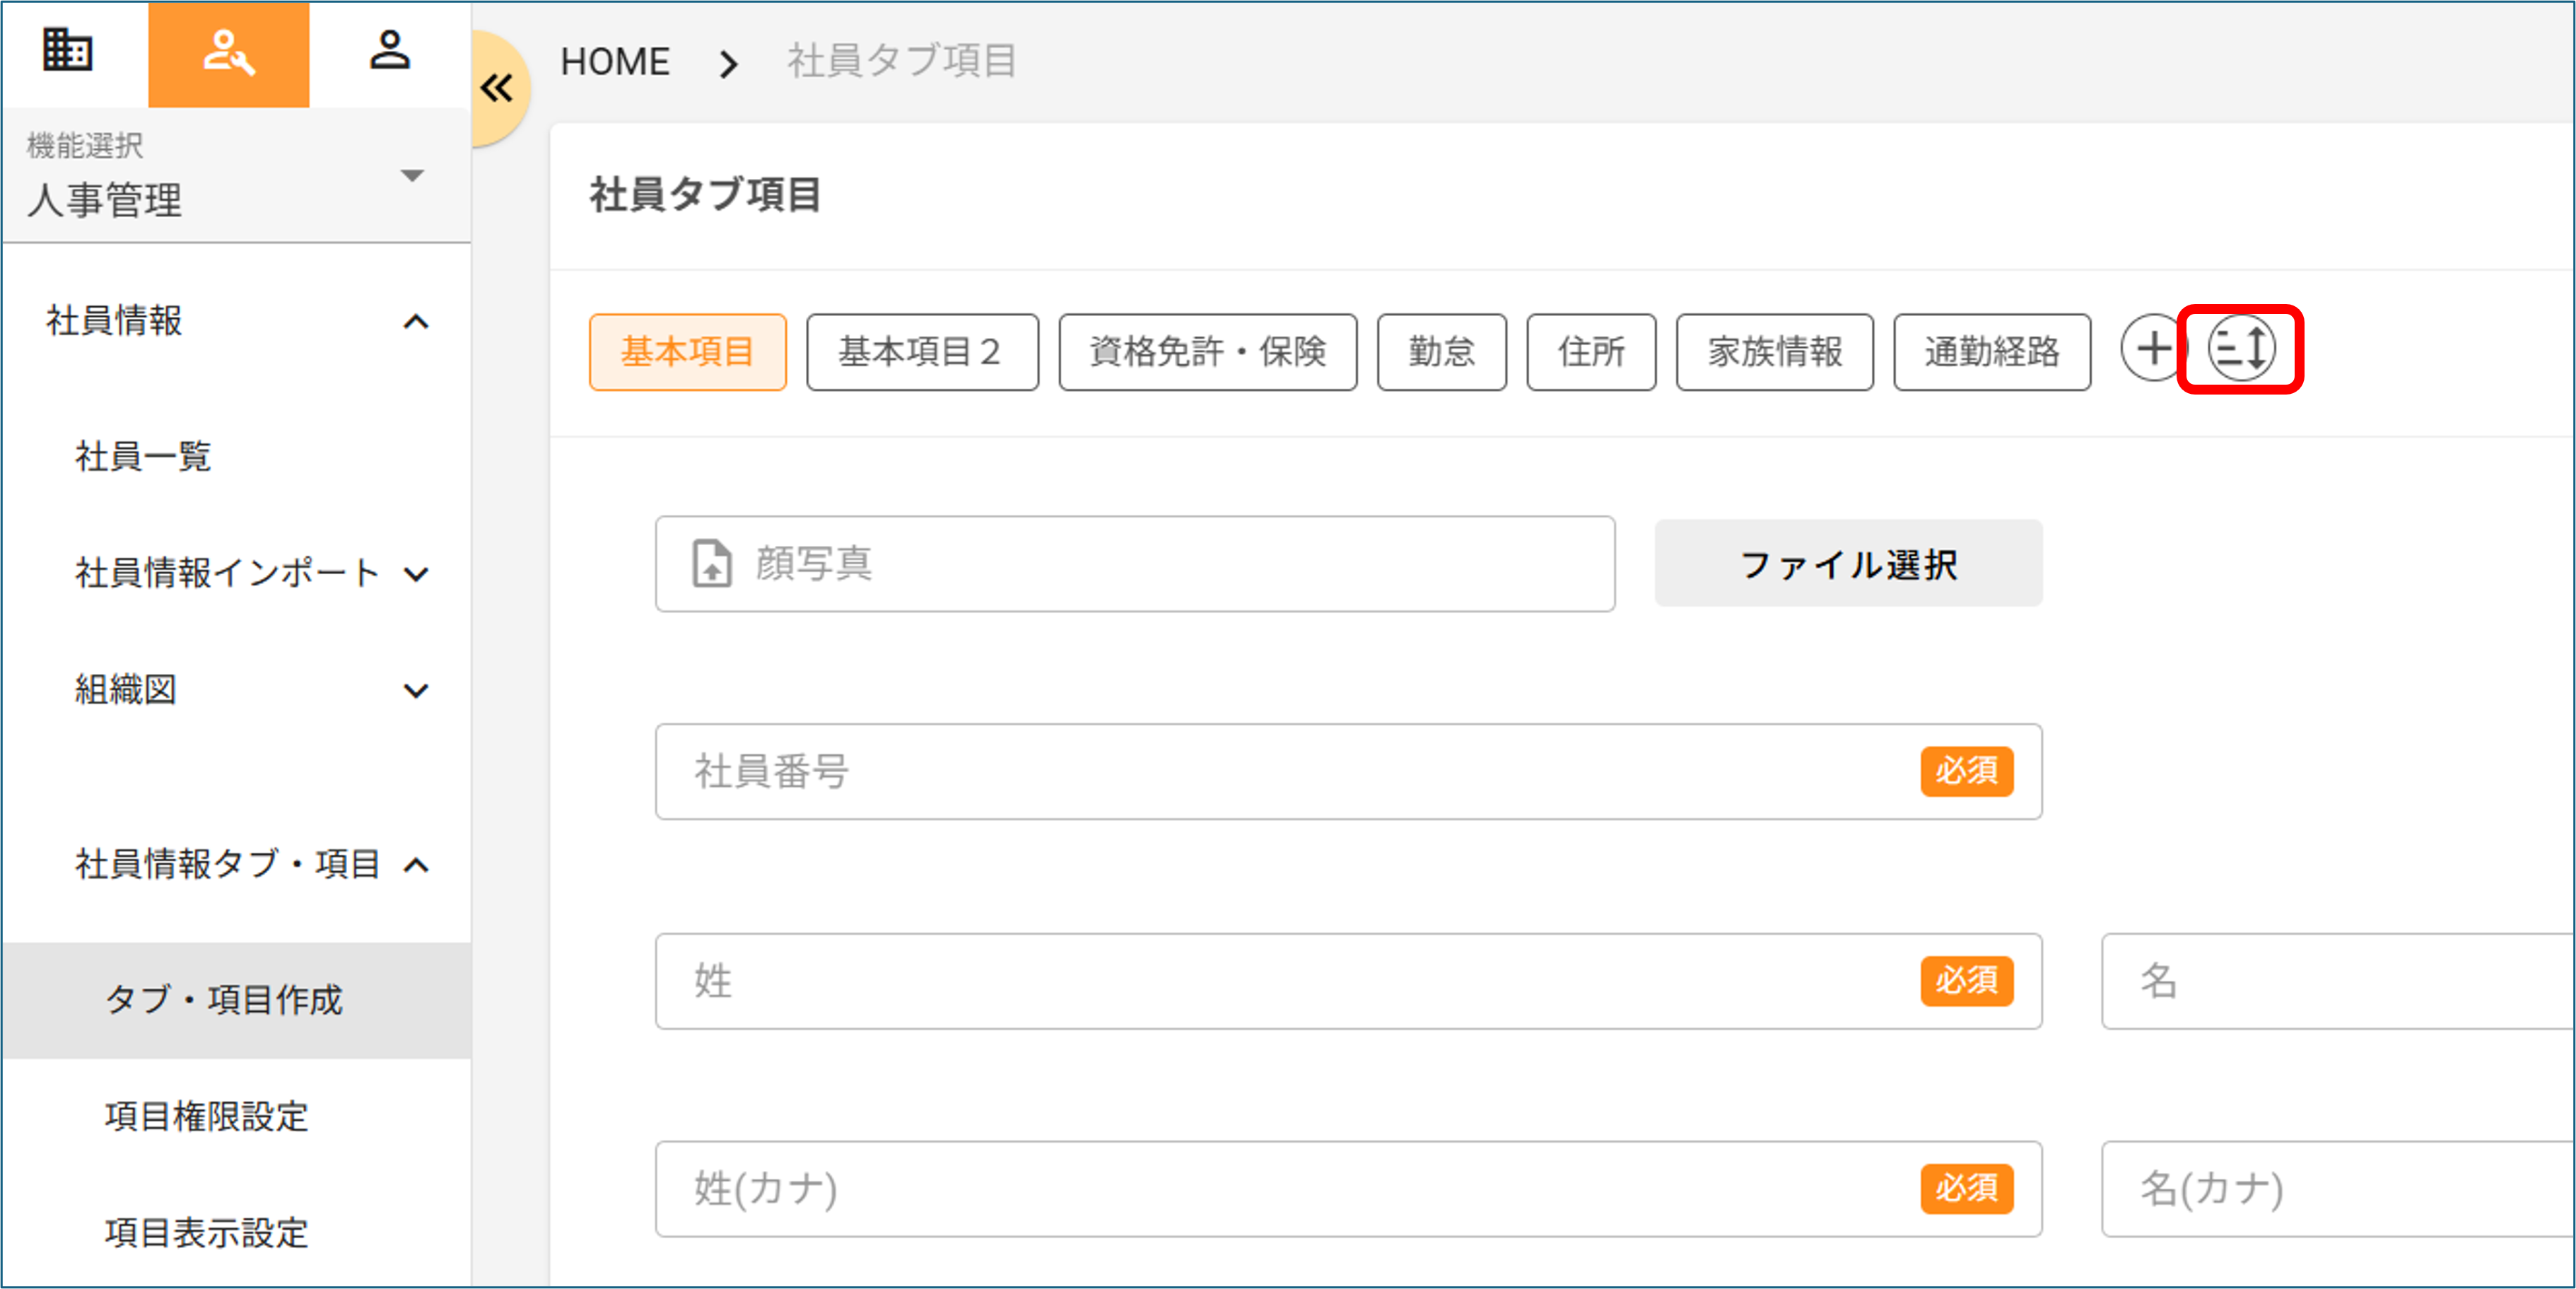This screenshot has width=2576, height=1289.
Task: Collapse sidebar with double-chevron icon
Action: pyautogui.click(x=497, y=88)
